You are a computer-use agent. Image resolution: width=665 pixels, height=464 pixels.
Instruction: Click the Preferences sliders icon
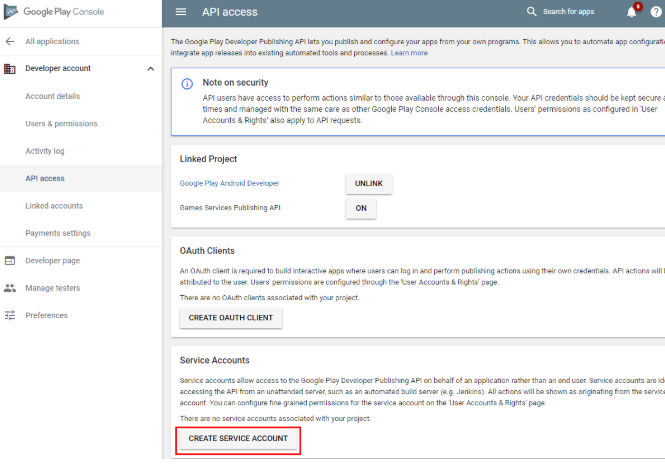pos(10,315)
